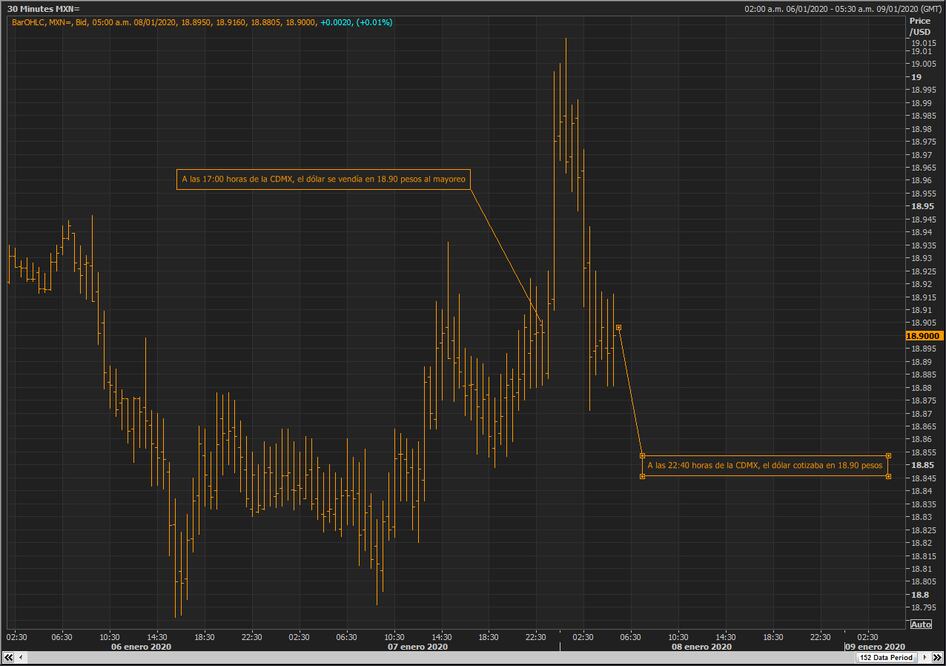
Task: Toggle the Auto scale button on price axis
Action: pos(920,624)
